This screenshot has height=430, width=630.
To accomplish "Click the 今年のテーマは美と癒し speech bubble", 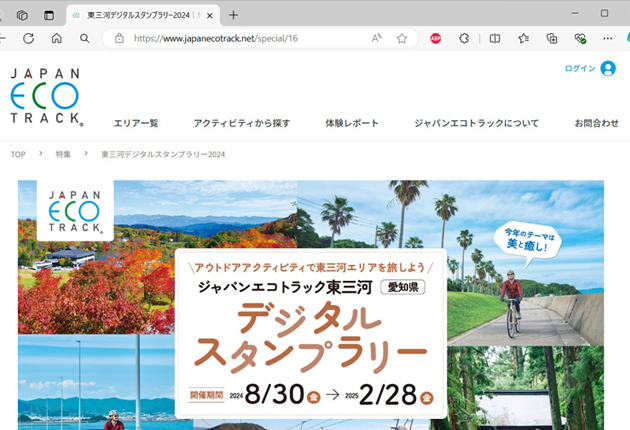I will click(x=528, y=242).
